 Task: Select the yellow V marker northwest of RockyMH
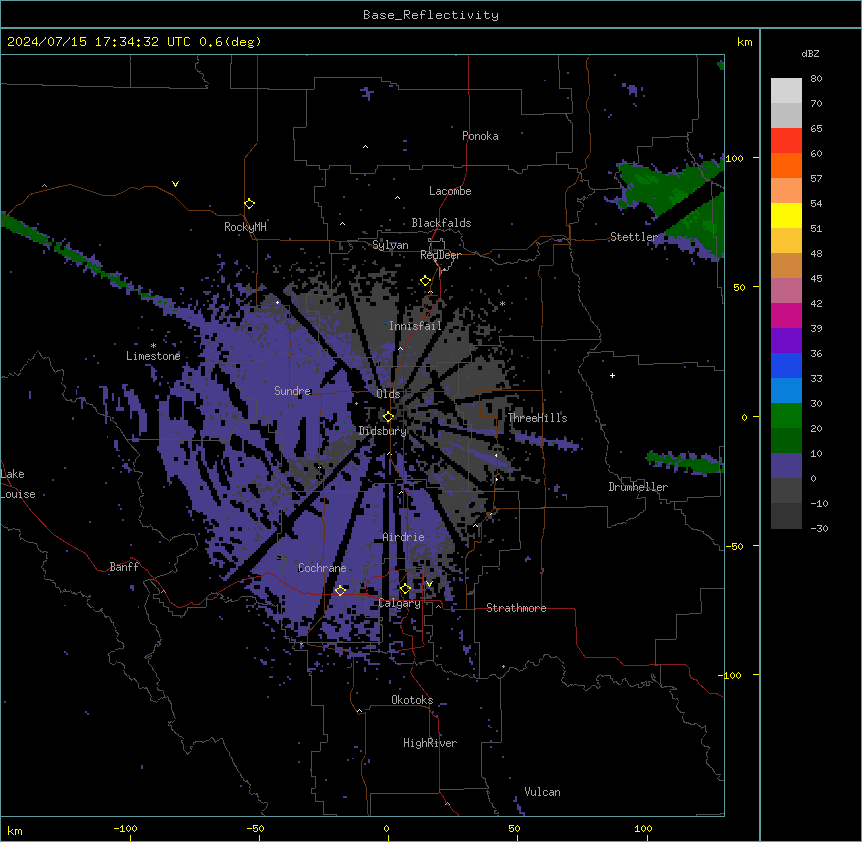[x=175, y=184]
